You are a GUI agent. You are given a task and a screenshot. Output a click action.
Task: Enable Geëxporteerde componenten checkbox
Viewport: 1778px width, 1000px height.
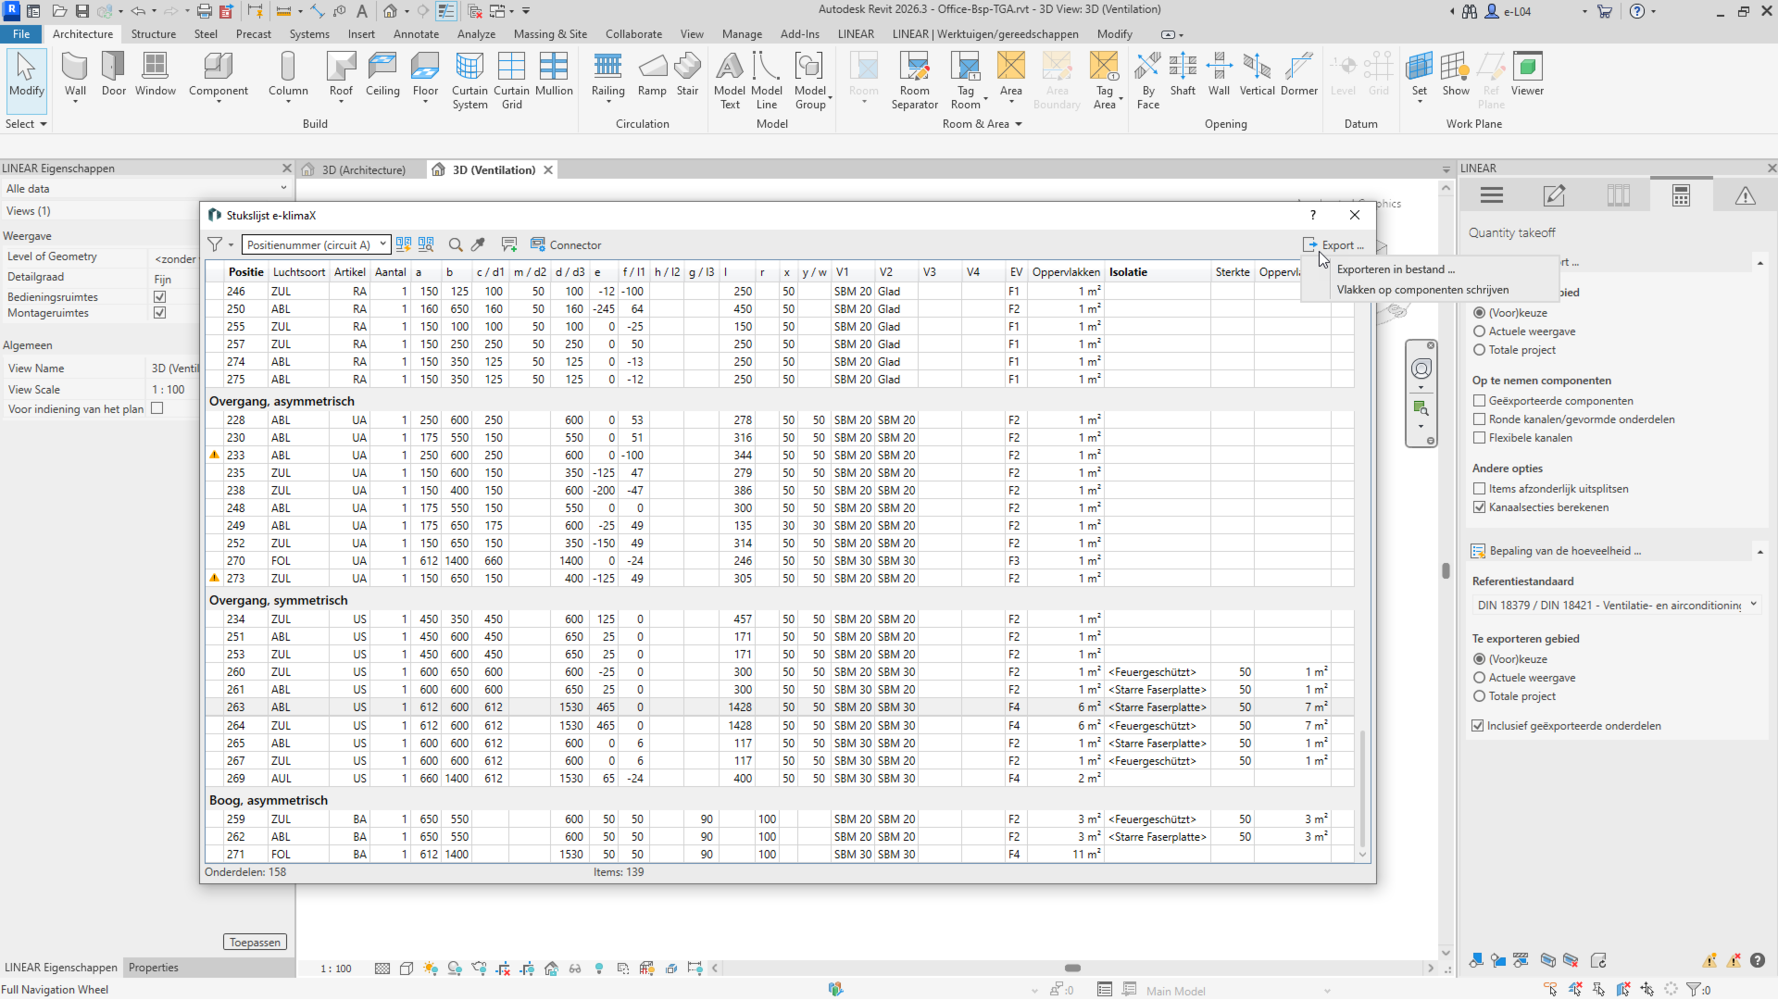pos(1479,401)
